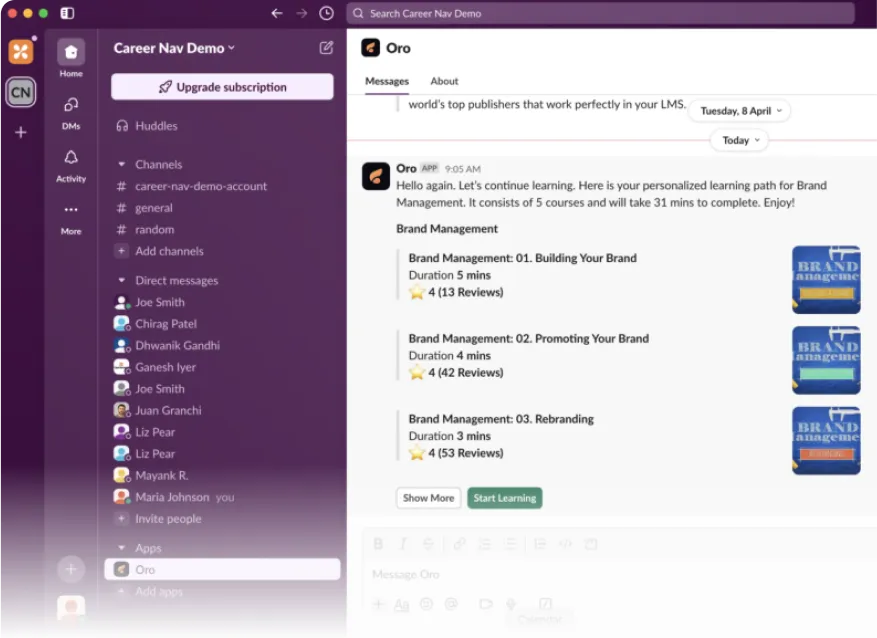Click Upgrade subscription
Image resolution: width=877 pixels, height=638 pixels.
pyautogui.click(x=223, y=87)
